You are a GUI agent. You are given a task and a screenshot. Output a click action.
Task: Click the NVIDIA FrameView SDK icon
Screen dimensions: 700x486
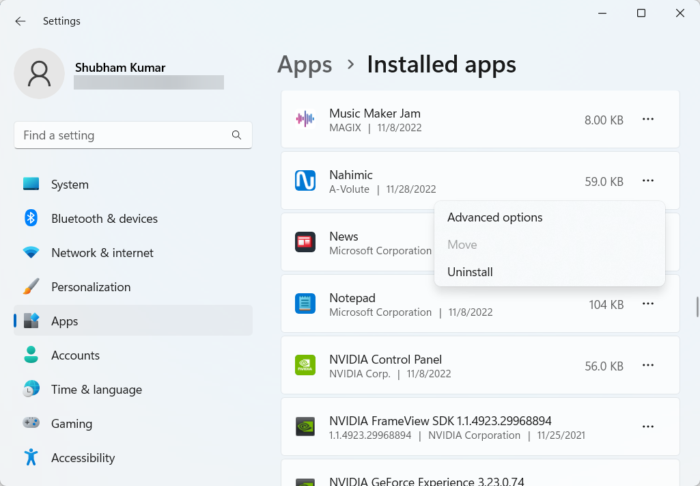coord(305,427)
